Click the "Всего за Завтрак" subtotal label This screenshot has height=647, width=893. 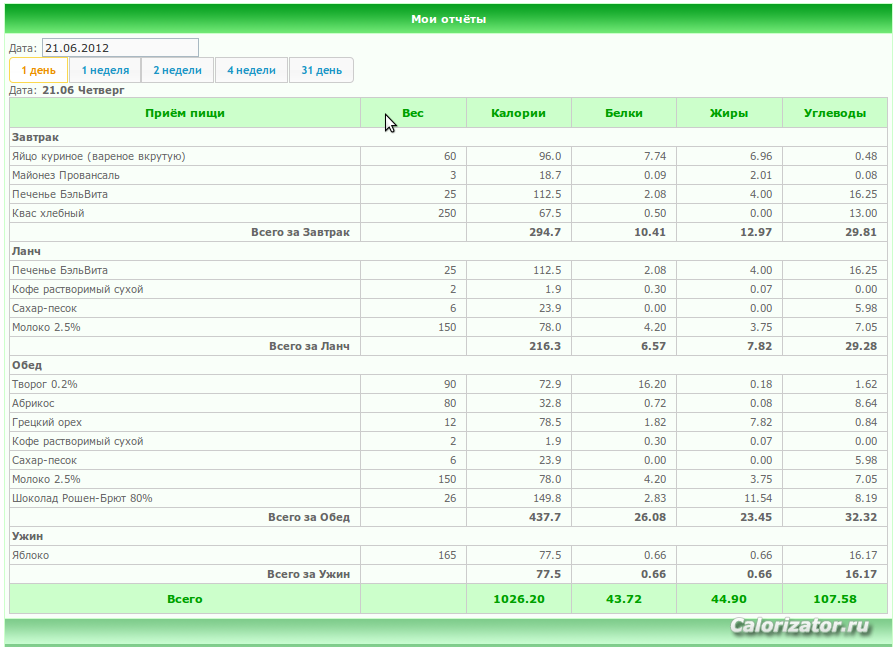[x=300, y=232]
